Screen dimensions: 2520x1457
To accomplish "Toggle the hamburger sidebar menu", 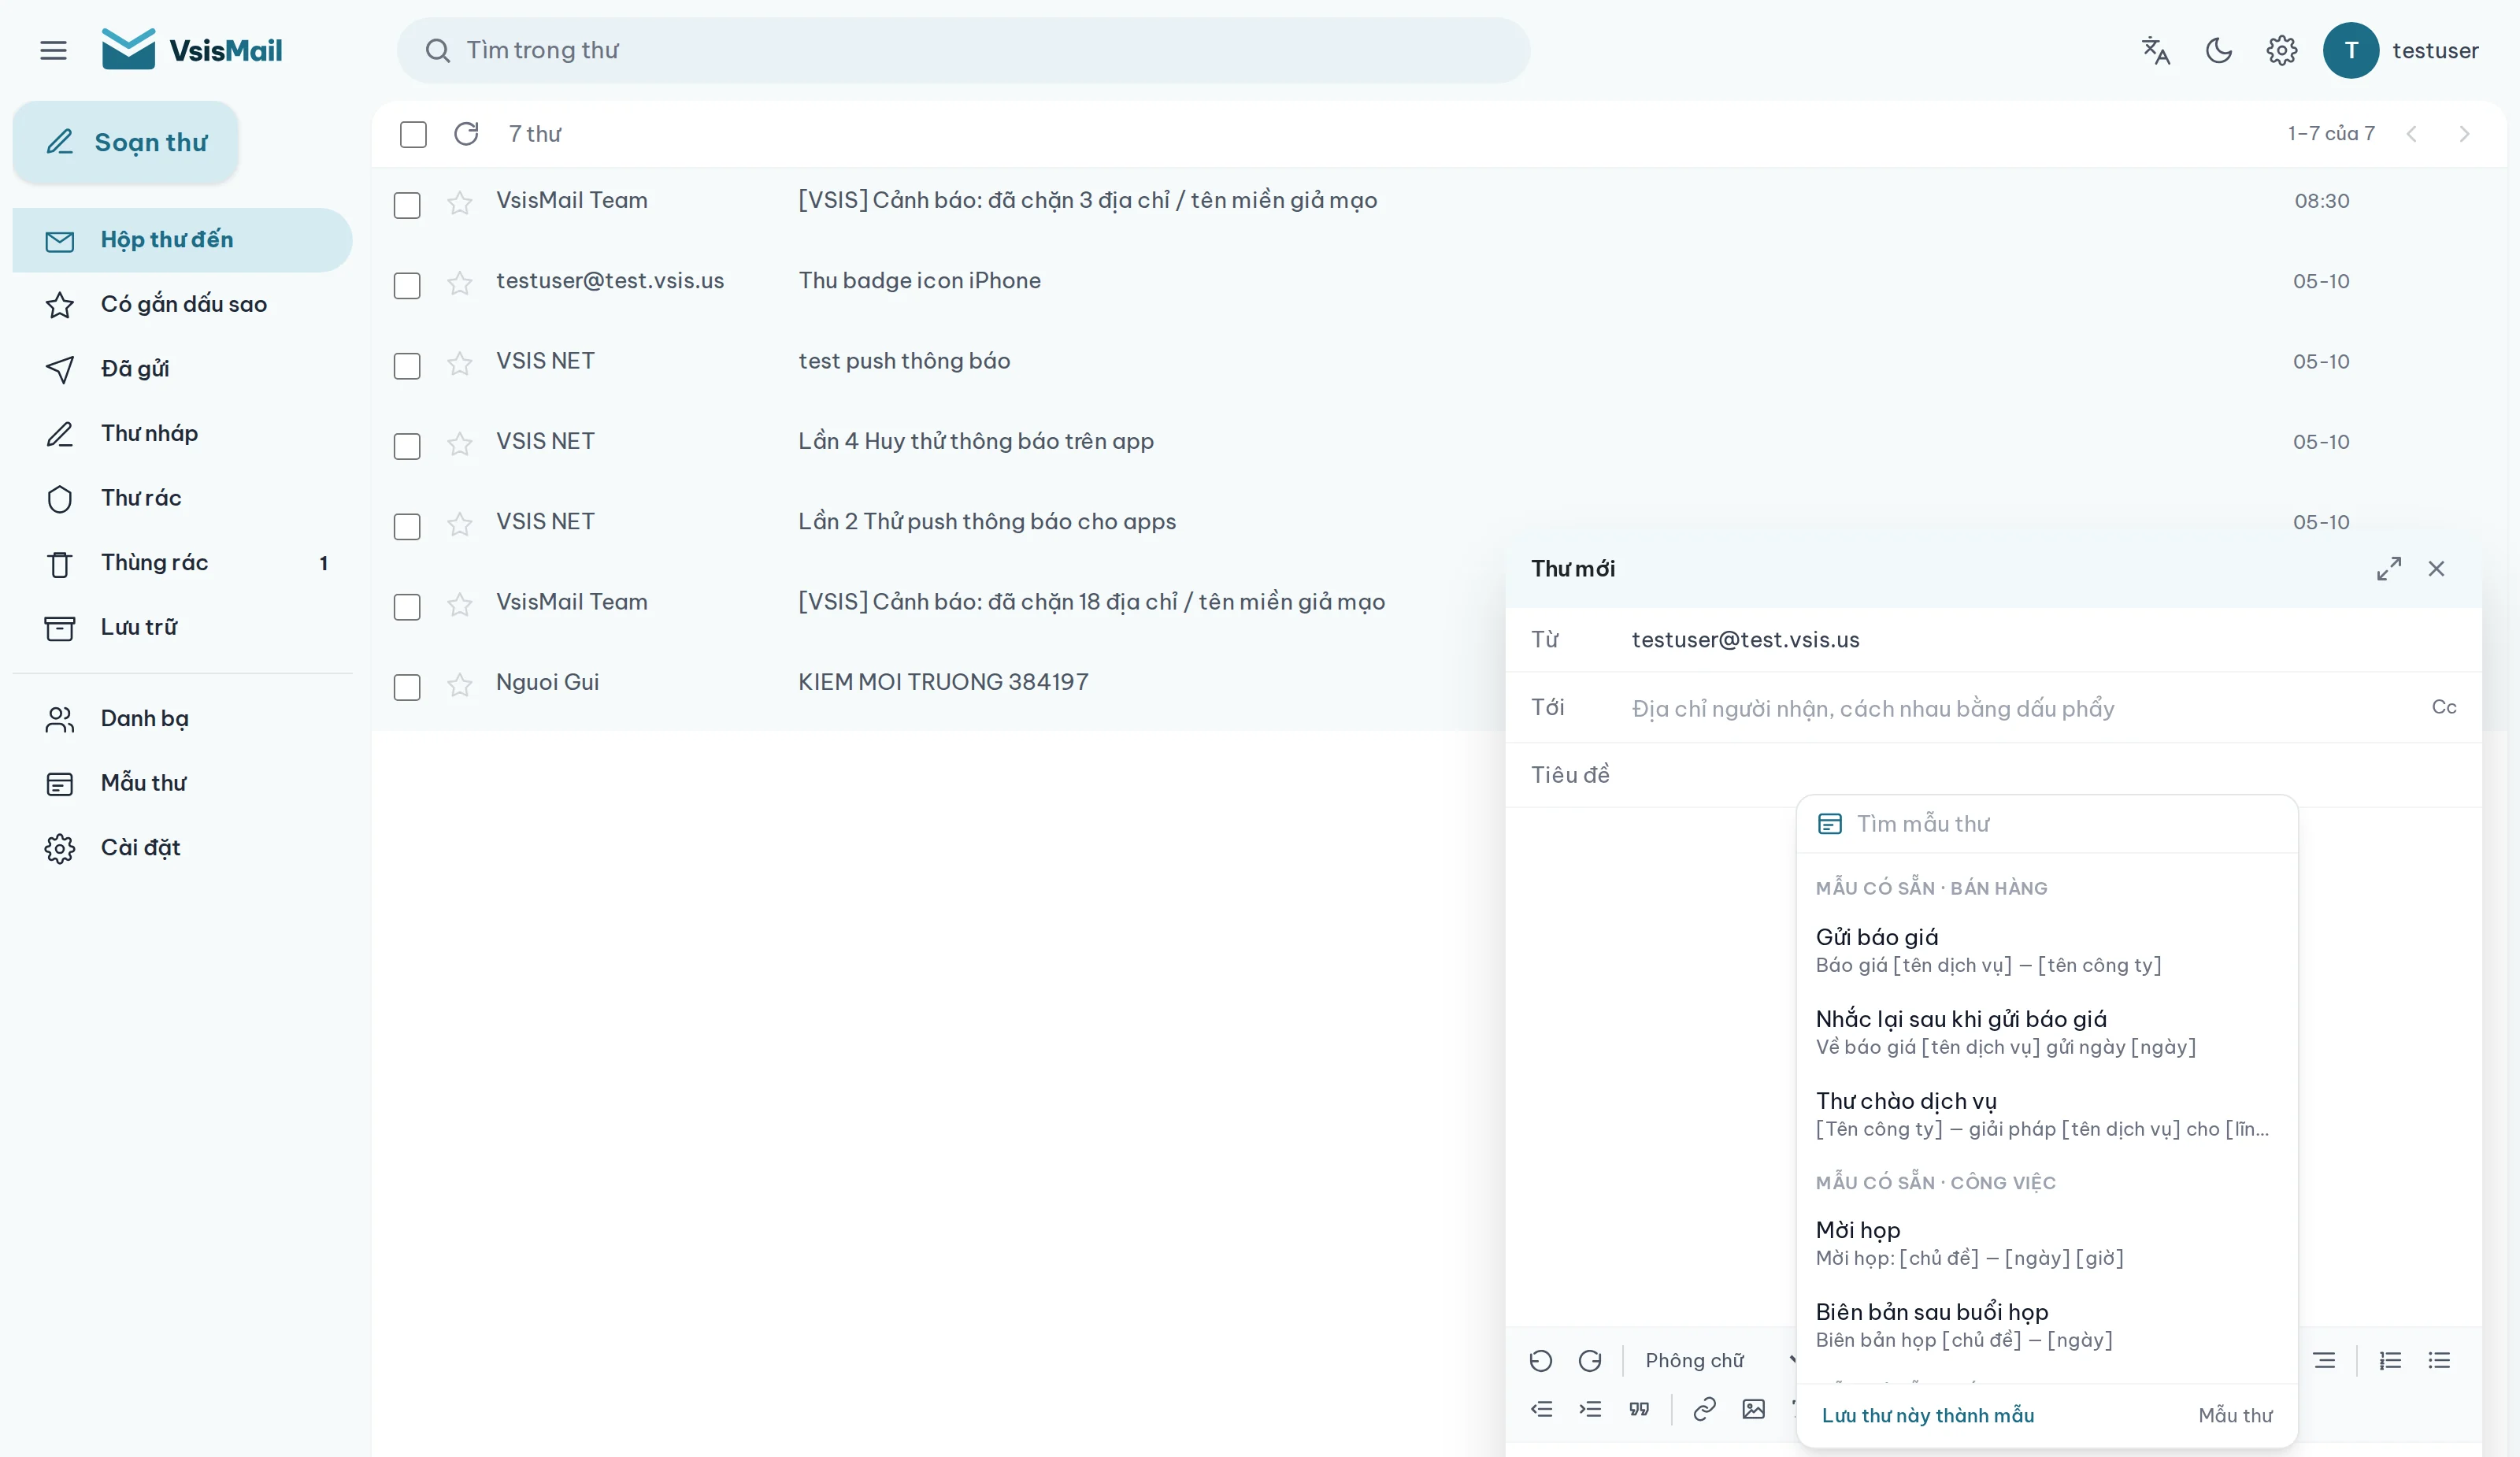I will tap(53, 50).
